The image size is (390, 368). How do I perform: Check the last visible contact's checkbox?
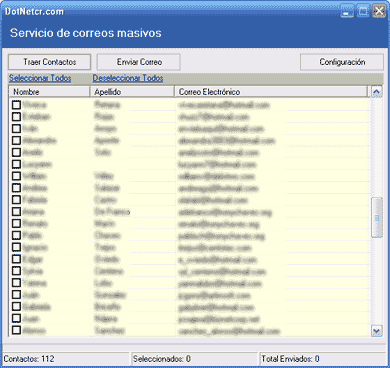tap(16, 330)
